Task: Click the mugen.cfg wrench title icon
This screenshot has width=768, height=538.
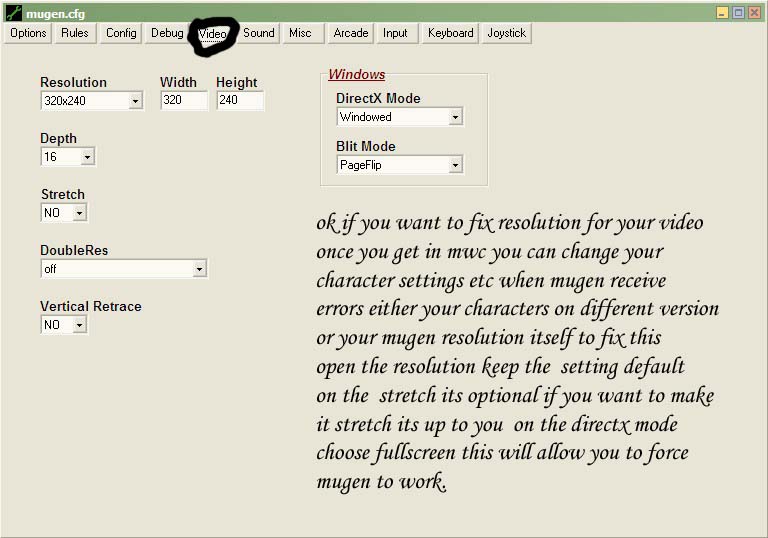Action: pos(14,13)
